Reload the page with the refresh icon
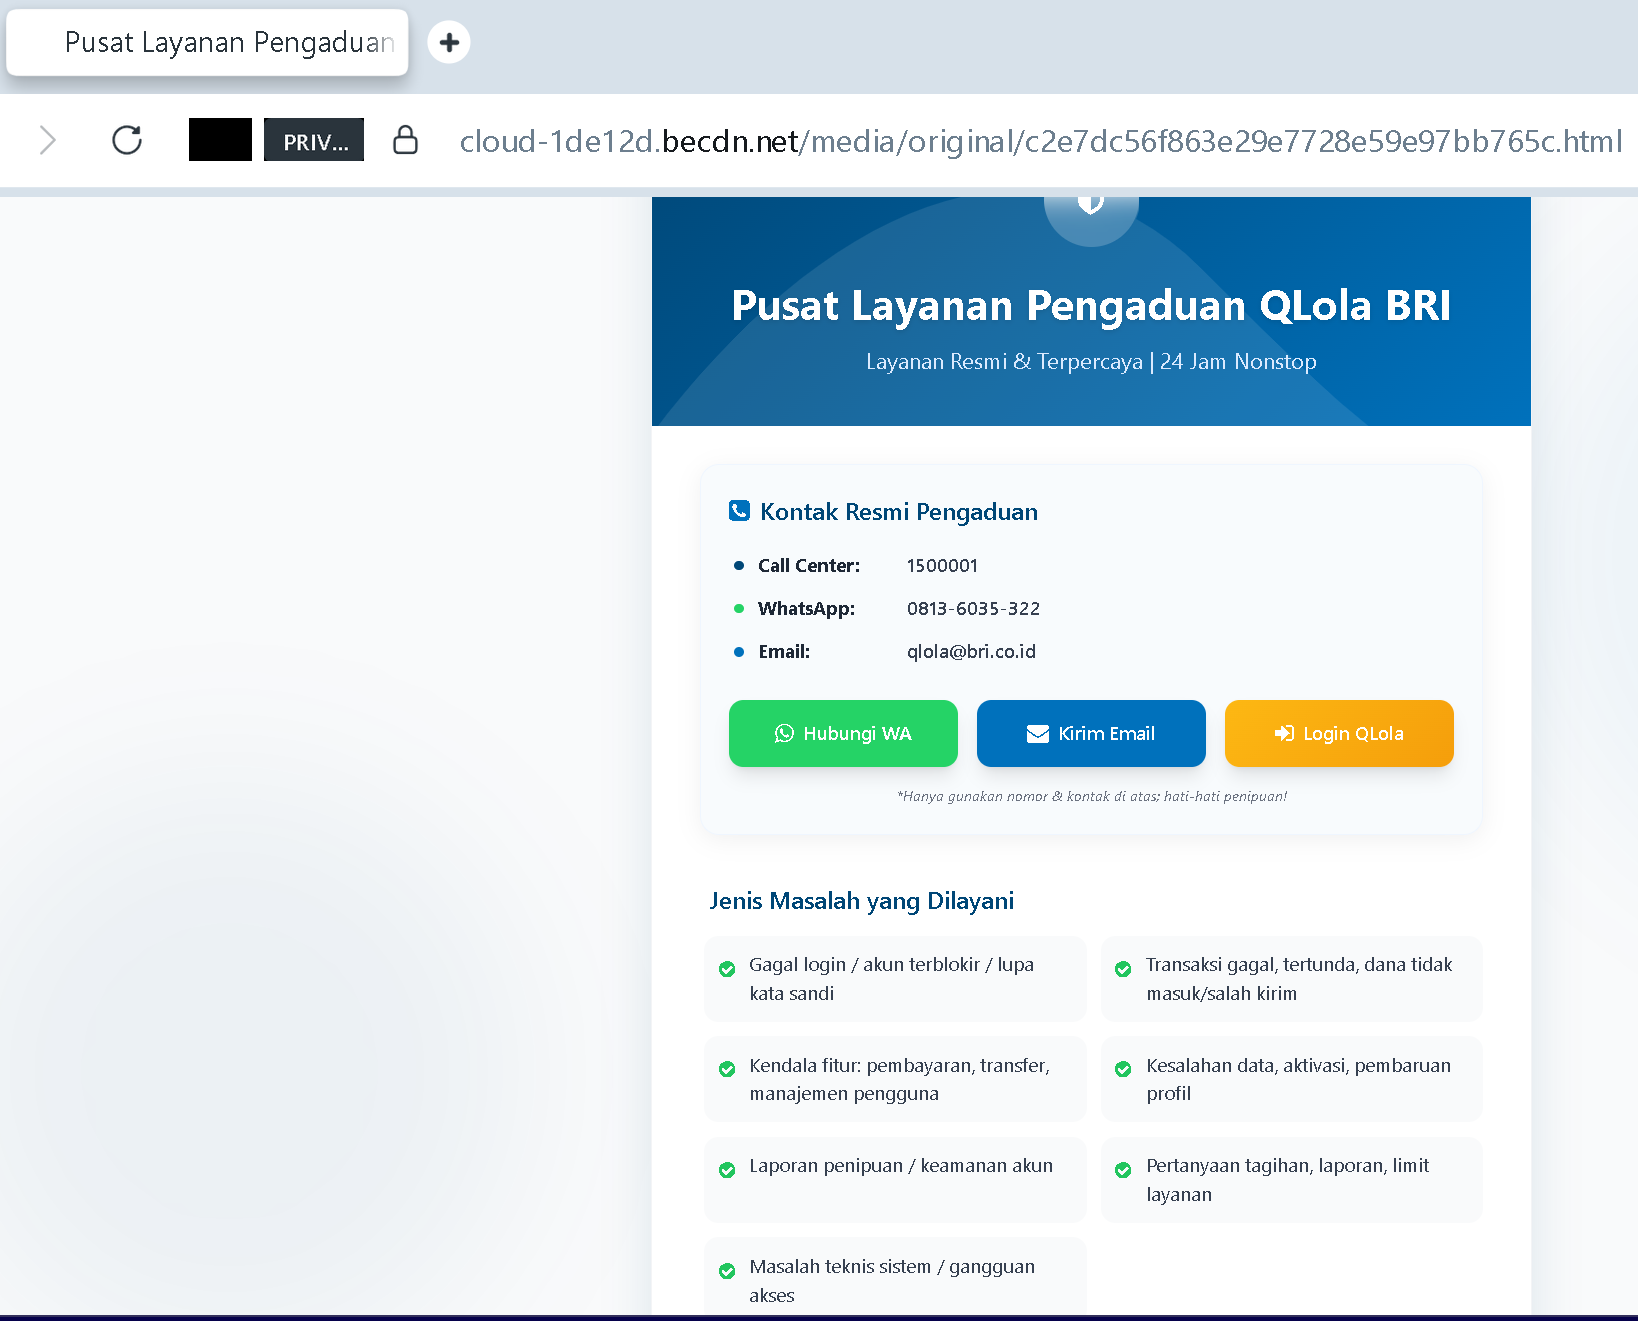1638x1321 pixels. click(127, 140)
